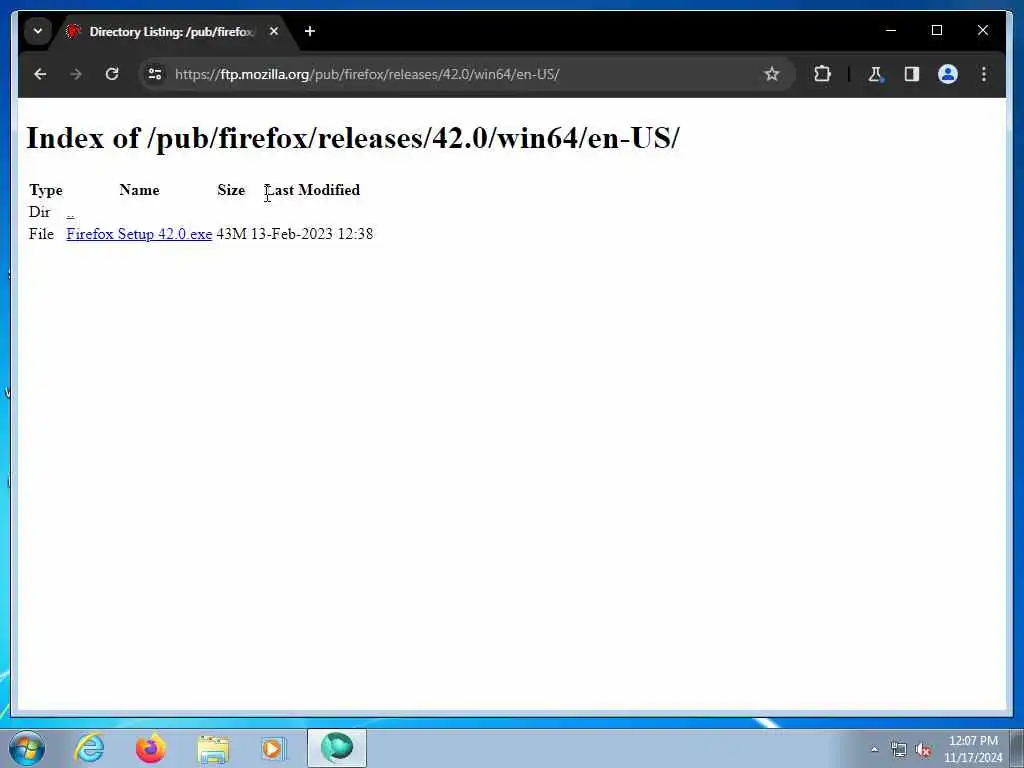The image size is (1024, 768).
Task: Click the 13-Feb-2023 12:38 date
Action: [x=312, y=234]
